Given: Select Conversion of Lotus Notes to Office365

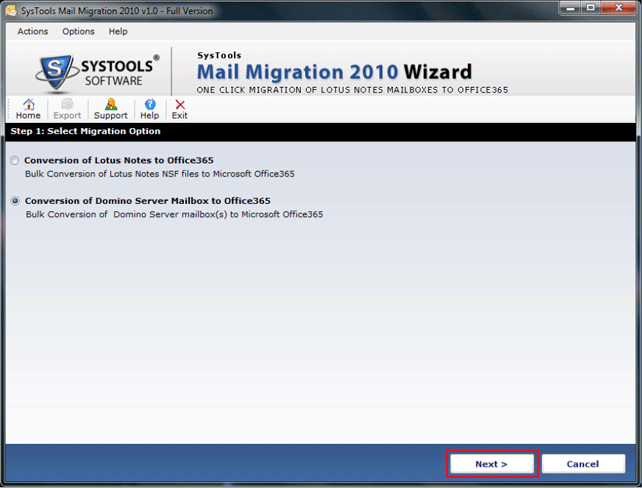Looking at the screenshot, I should tap(15, 160).
